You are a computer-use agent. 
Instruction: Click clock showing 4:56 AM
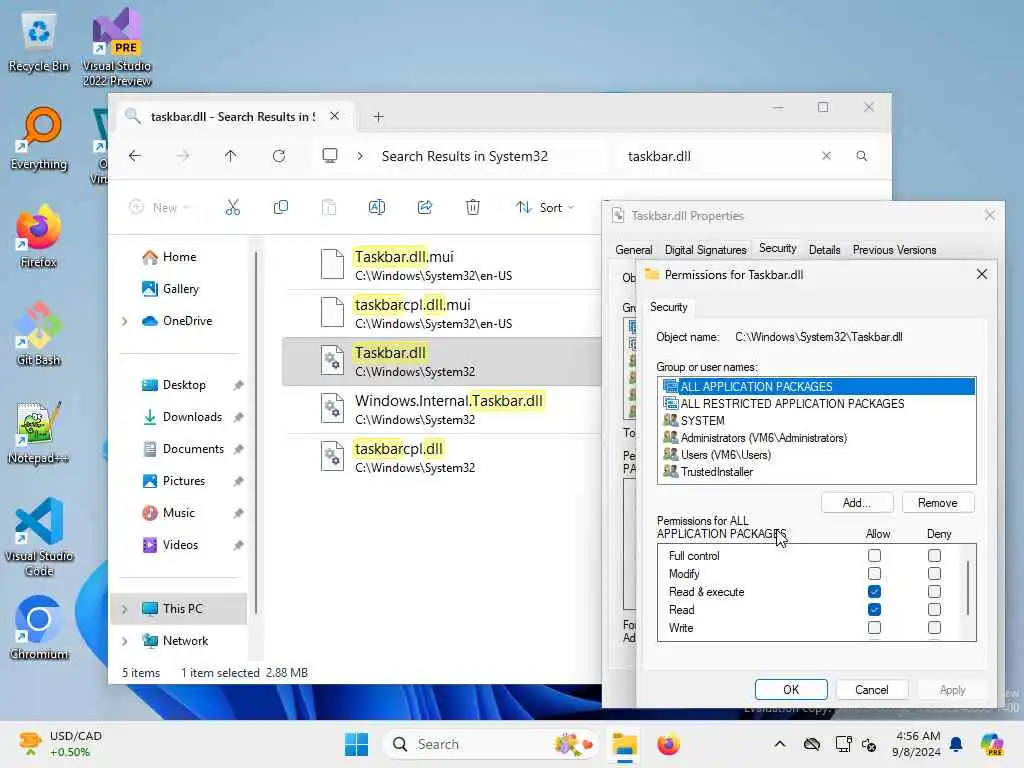click(x=917, y=744)
